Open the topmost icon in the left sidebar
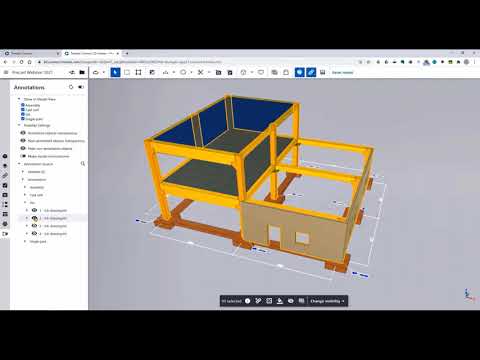The width and height of the screenshot is (480, 360). tap(5, 156)
